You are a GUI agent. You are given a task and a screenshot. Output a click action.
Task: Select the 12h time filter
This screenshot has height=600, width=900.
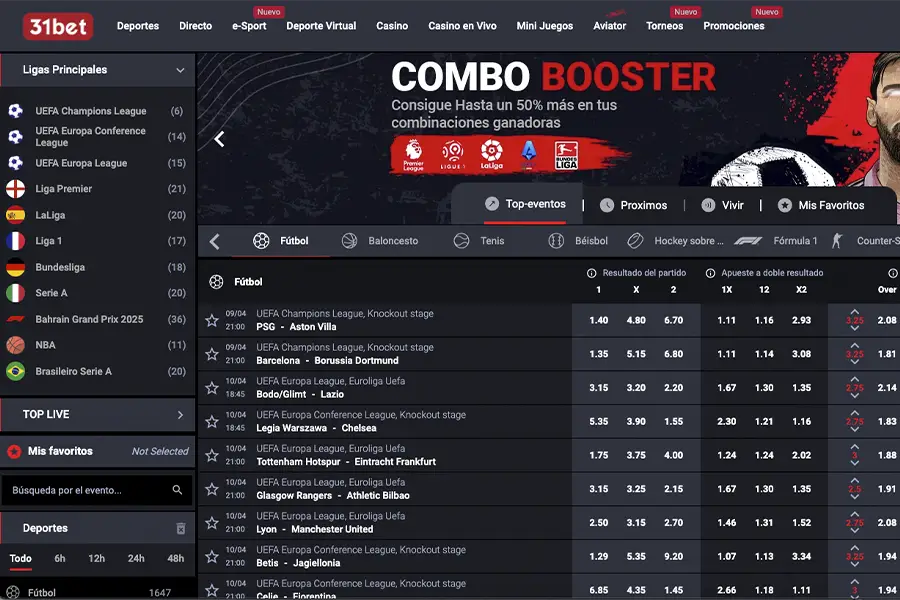tap(96, 558)
